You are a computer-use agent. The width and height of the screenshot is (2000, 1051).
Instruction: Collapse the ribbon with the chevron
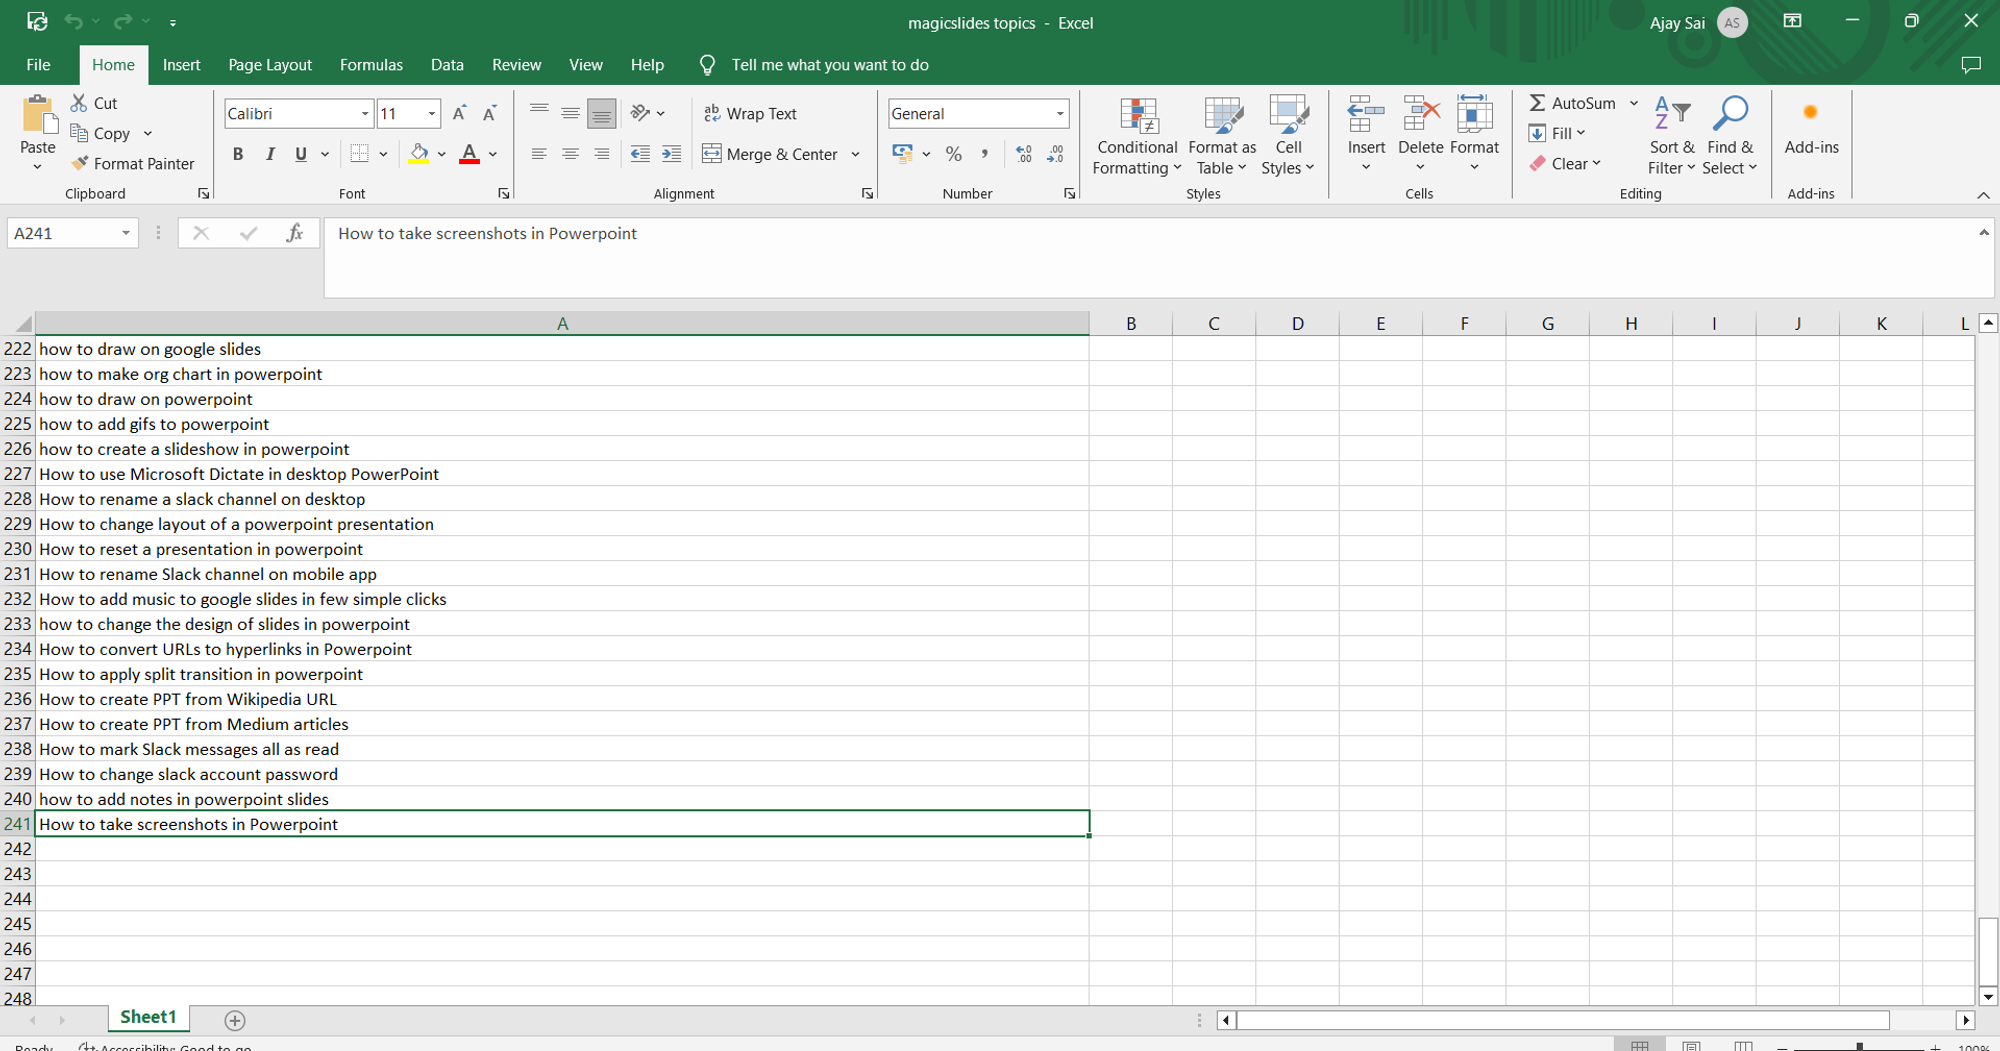click(1983, 195)
